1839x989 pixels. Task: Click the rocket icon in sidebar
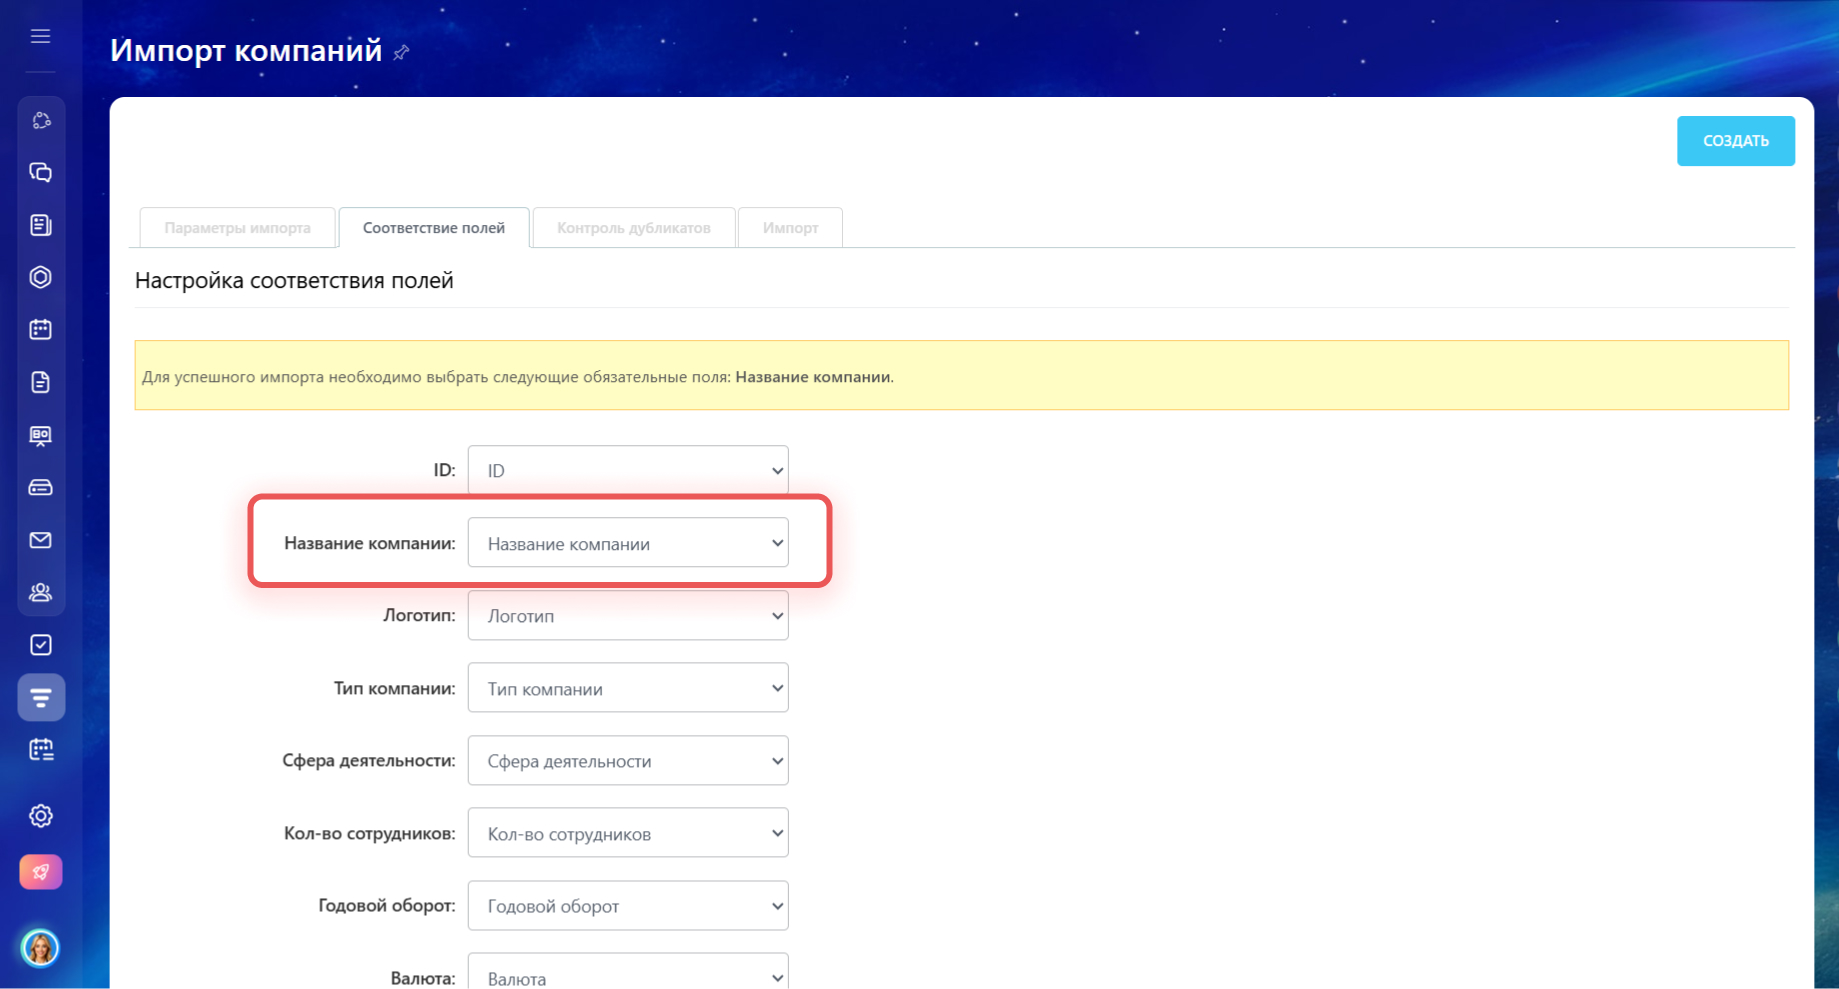point(41,872)
